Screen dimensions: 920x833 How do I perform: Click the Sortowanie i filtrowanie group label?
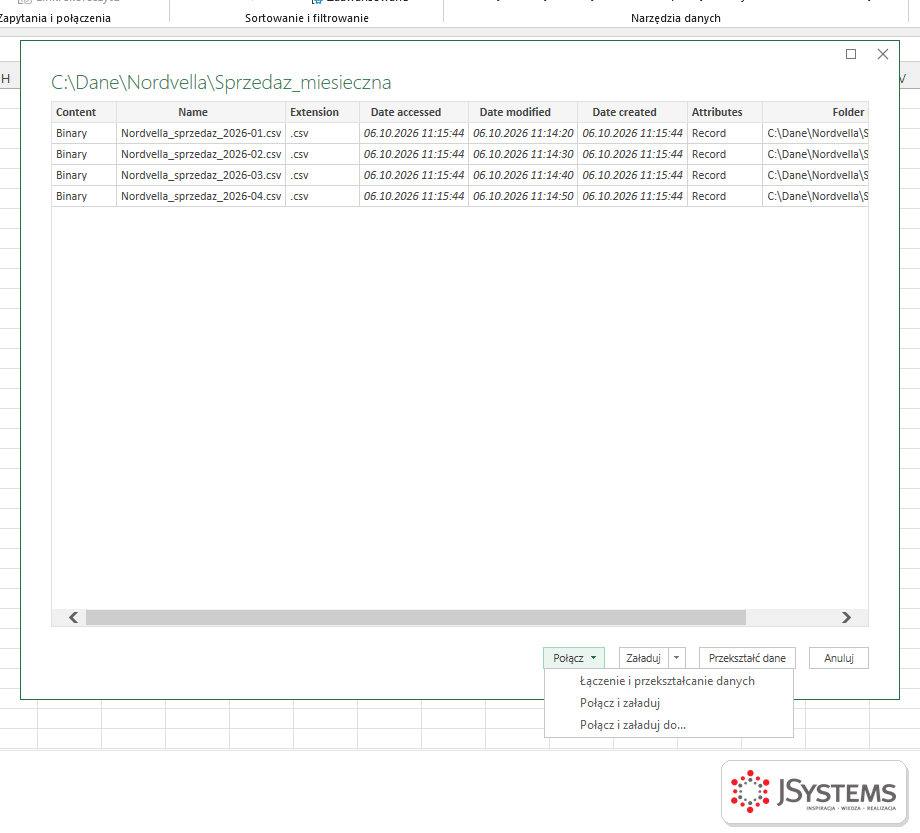tap(307, 18)
